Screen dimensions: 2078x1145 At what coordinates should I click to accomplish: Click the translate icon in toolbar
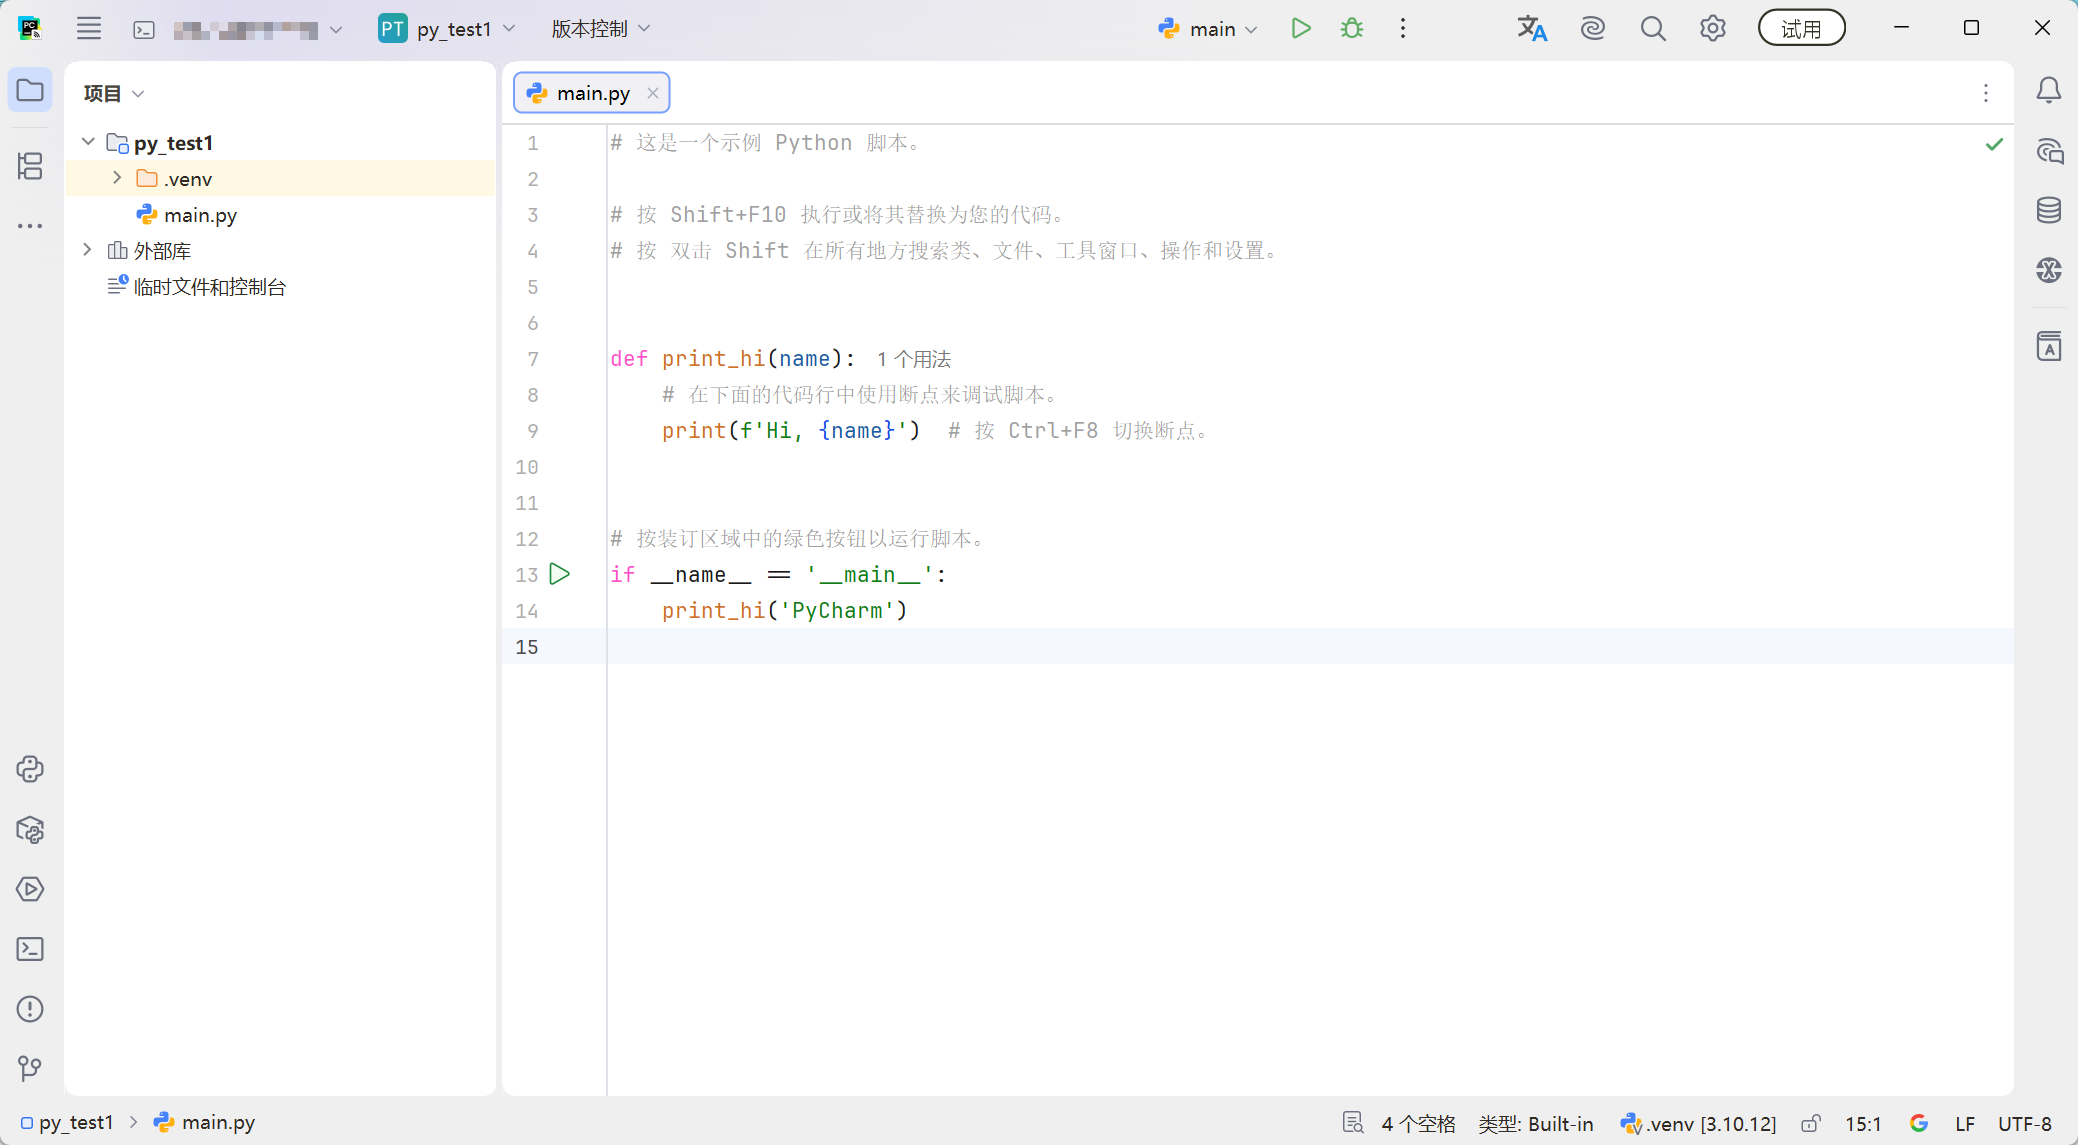pyautogui.click(x=1532, y=29)
